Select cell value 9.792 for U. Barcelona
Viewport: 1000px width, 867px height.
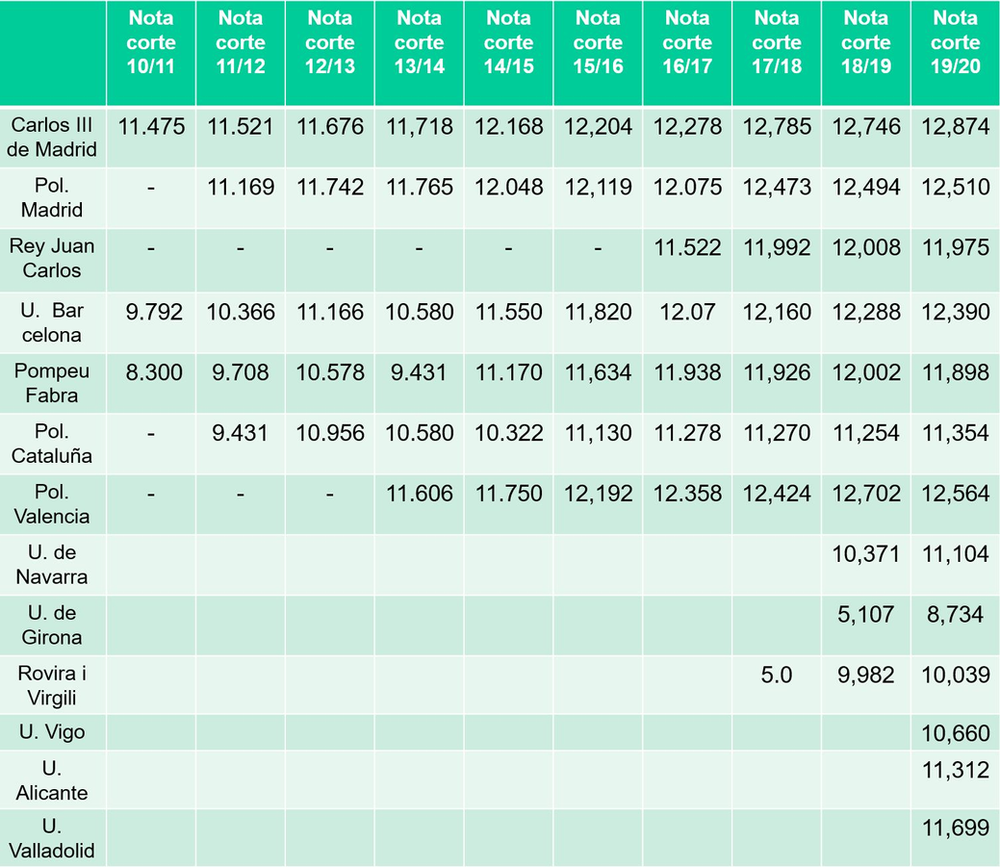coord(154,313)
